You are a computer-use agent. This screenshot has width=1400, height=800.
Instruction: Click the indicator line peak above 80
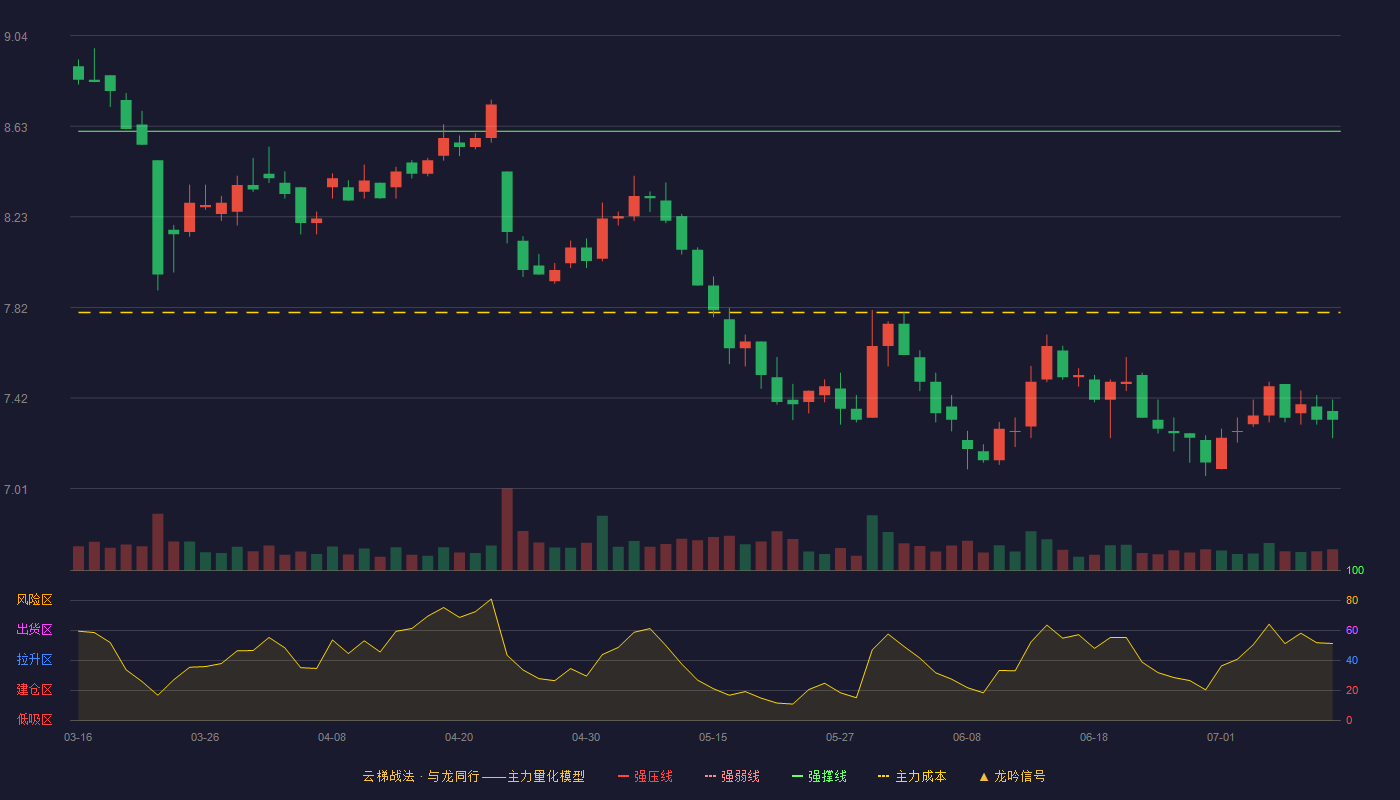pos(491,600)
